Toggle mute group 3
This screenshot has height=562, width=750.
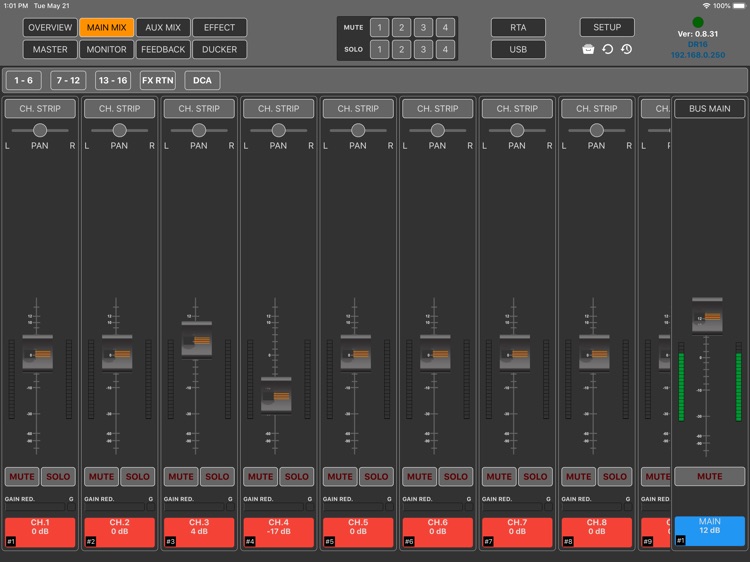click(x=423, y=27)
